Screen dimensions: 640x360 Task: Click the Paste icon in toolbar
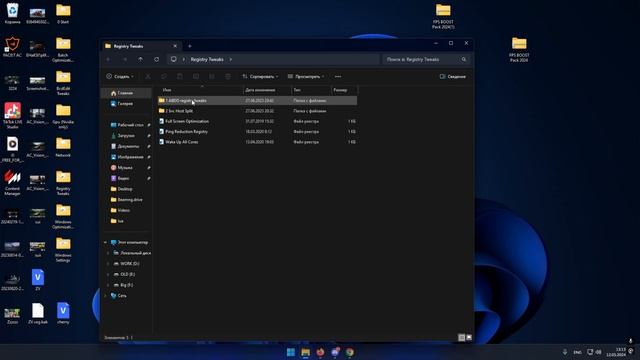pos(180,76)
